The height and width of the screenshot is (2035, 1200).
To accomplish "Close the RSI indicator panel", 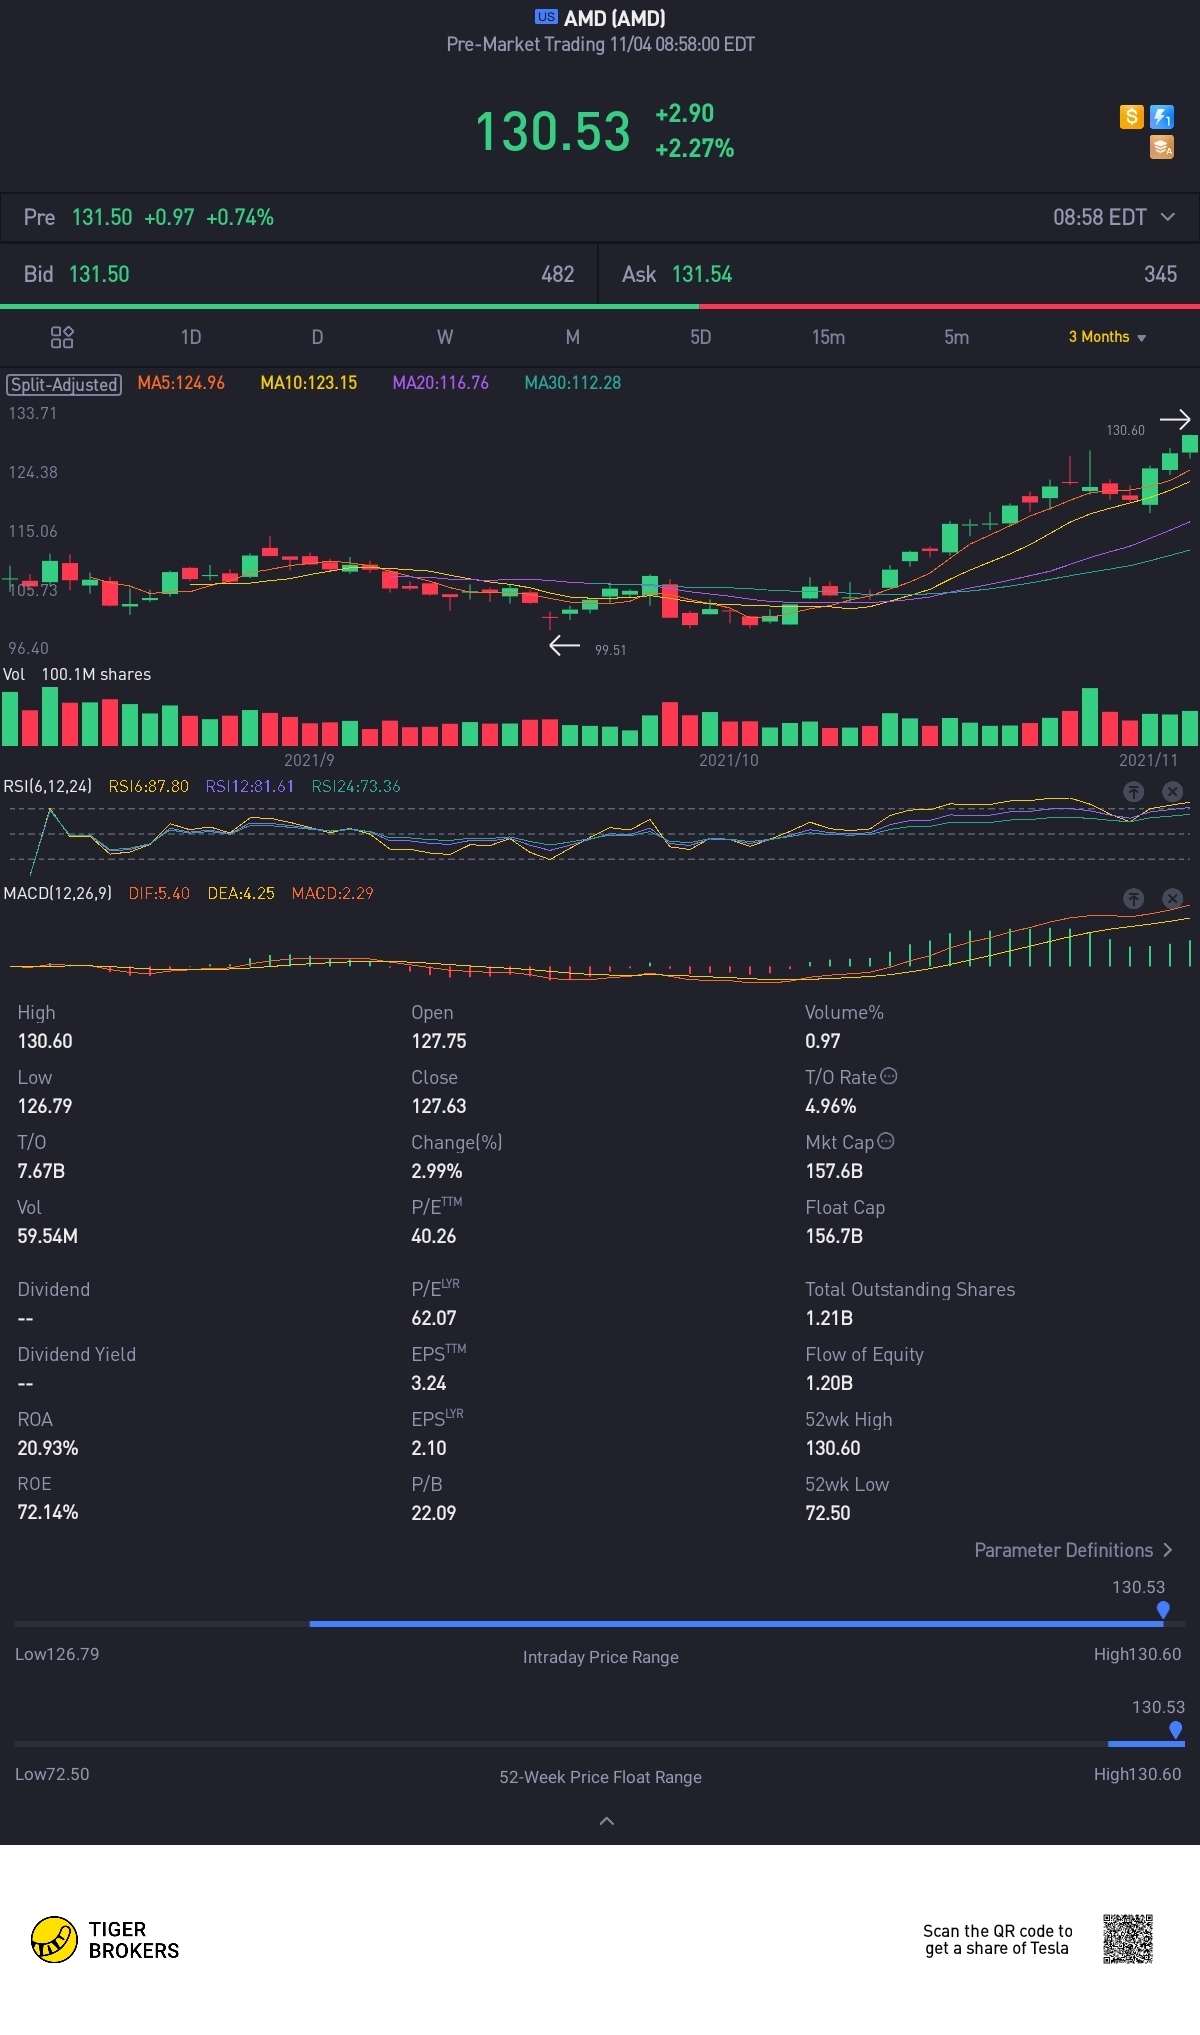I will 1173,791.
